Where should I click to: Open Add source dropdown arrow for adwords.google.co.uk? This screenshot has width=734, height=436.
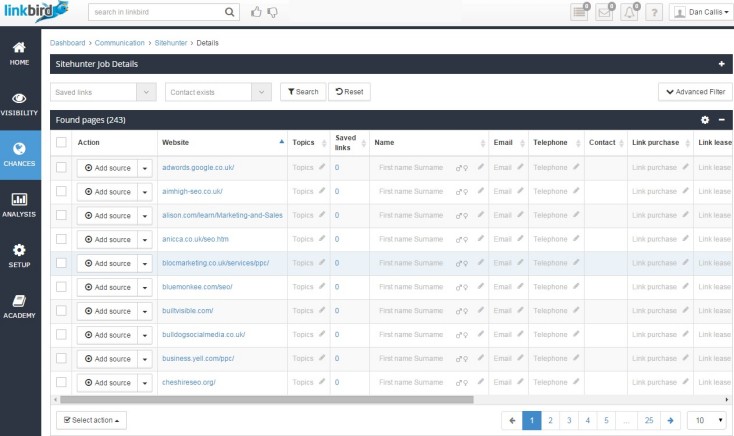click(x=145, y=168)
